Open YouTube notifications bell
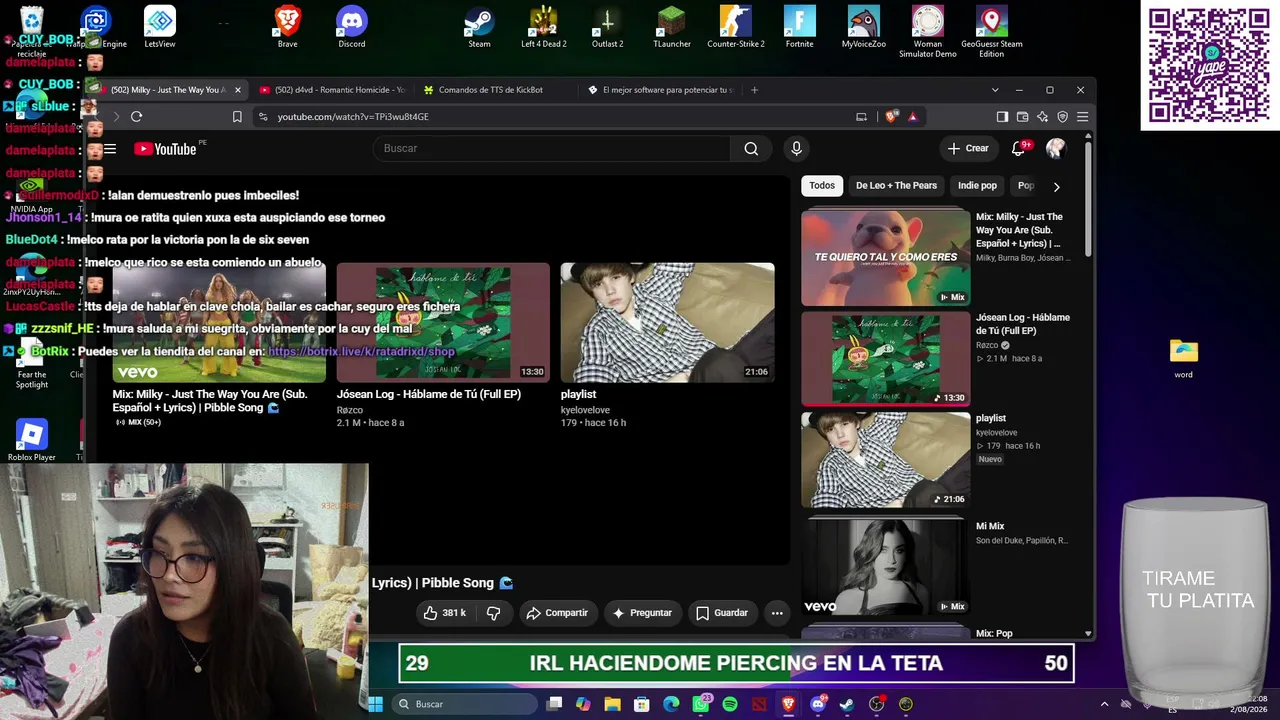 1018,149
